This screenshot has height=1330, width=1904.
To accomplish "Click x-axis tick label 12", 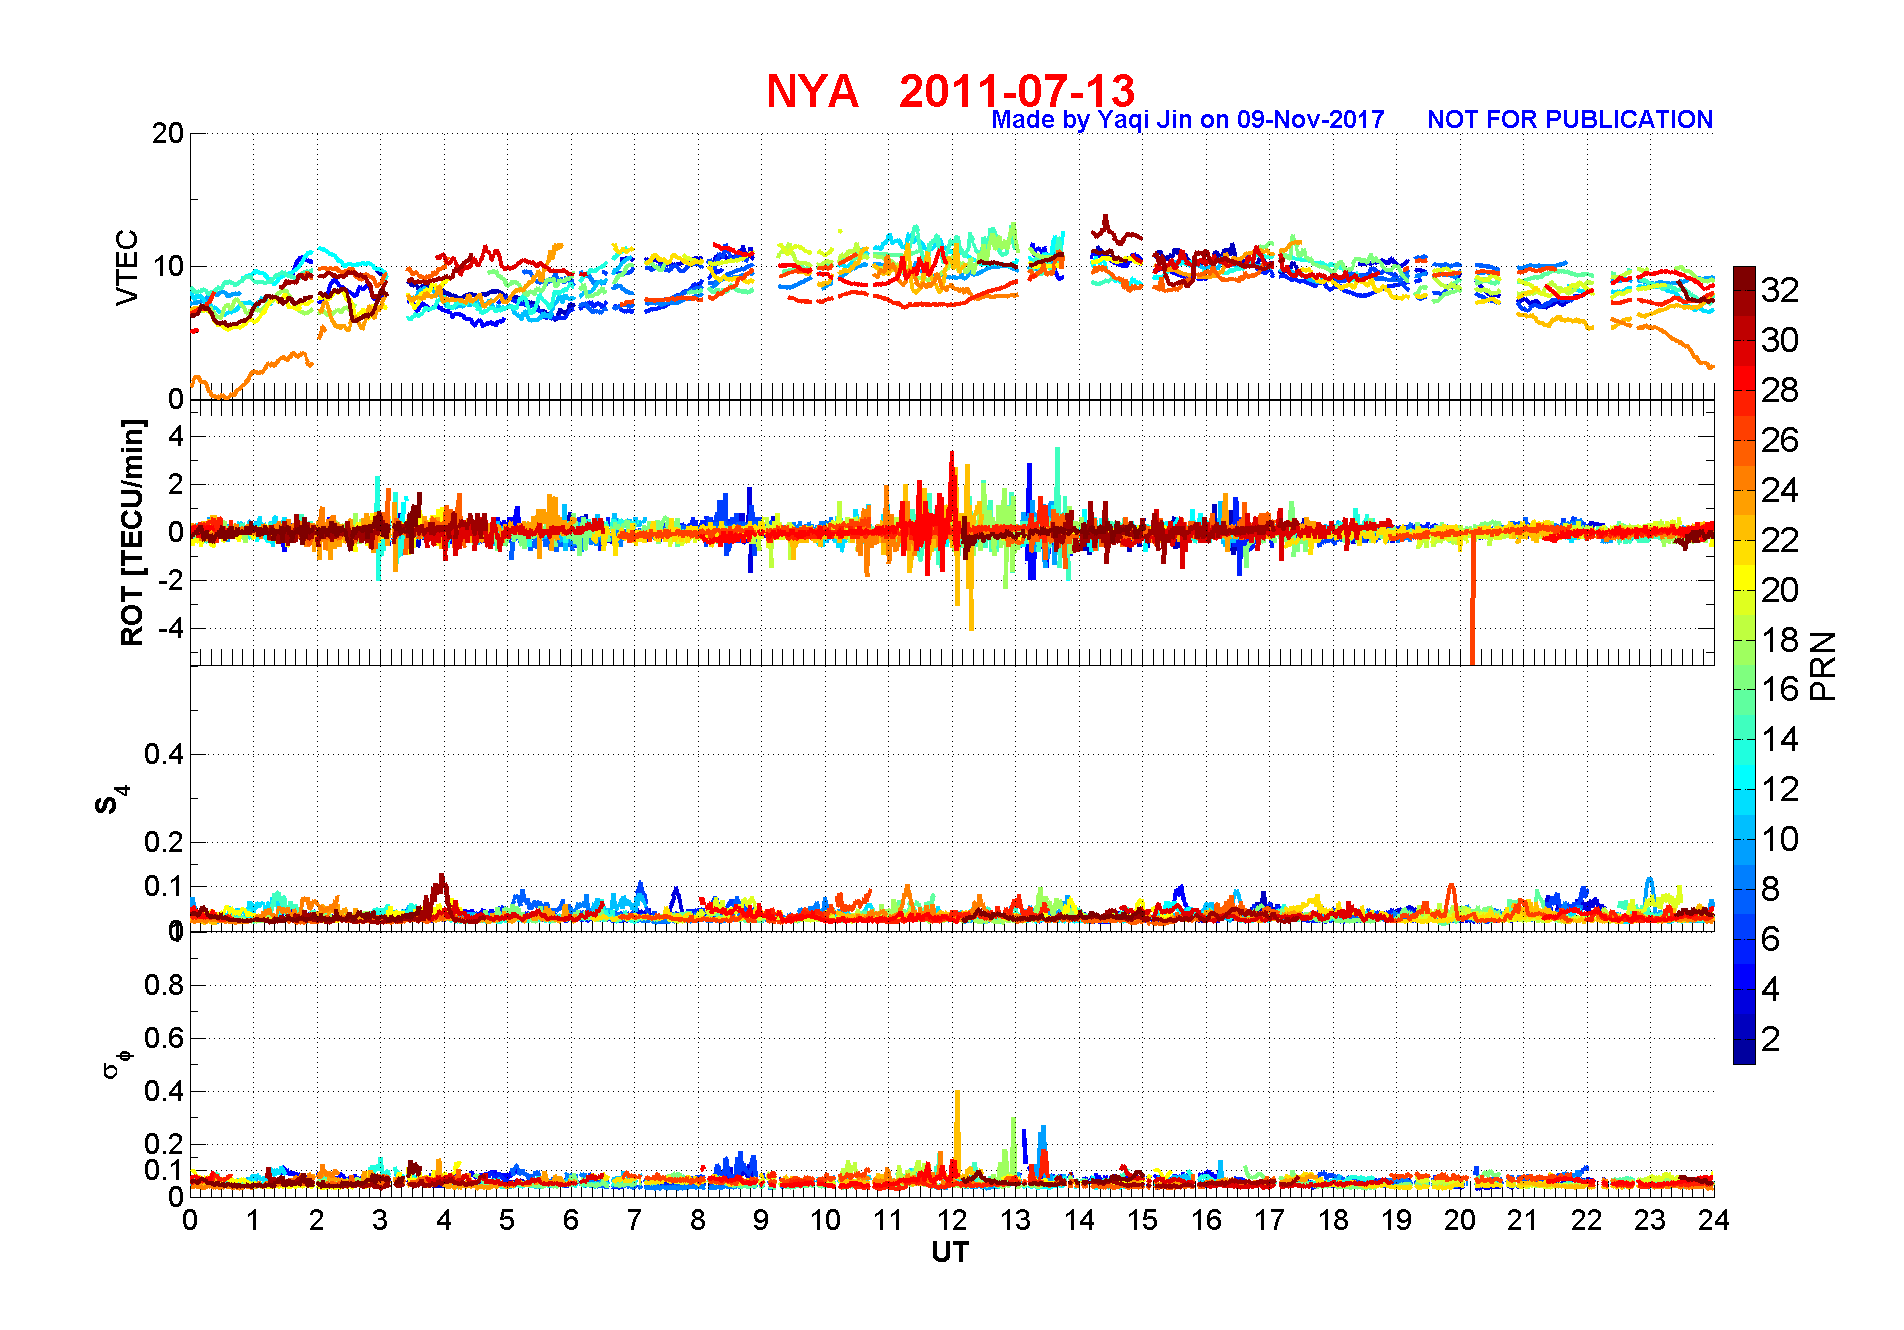I will (x=952, y=1221).
